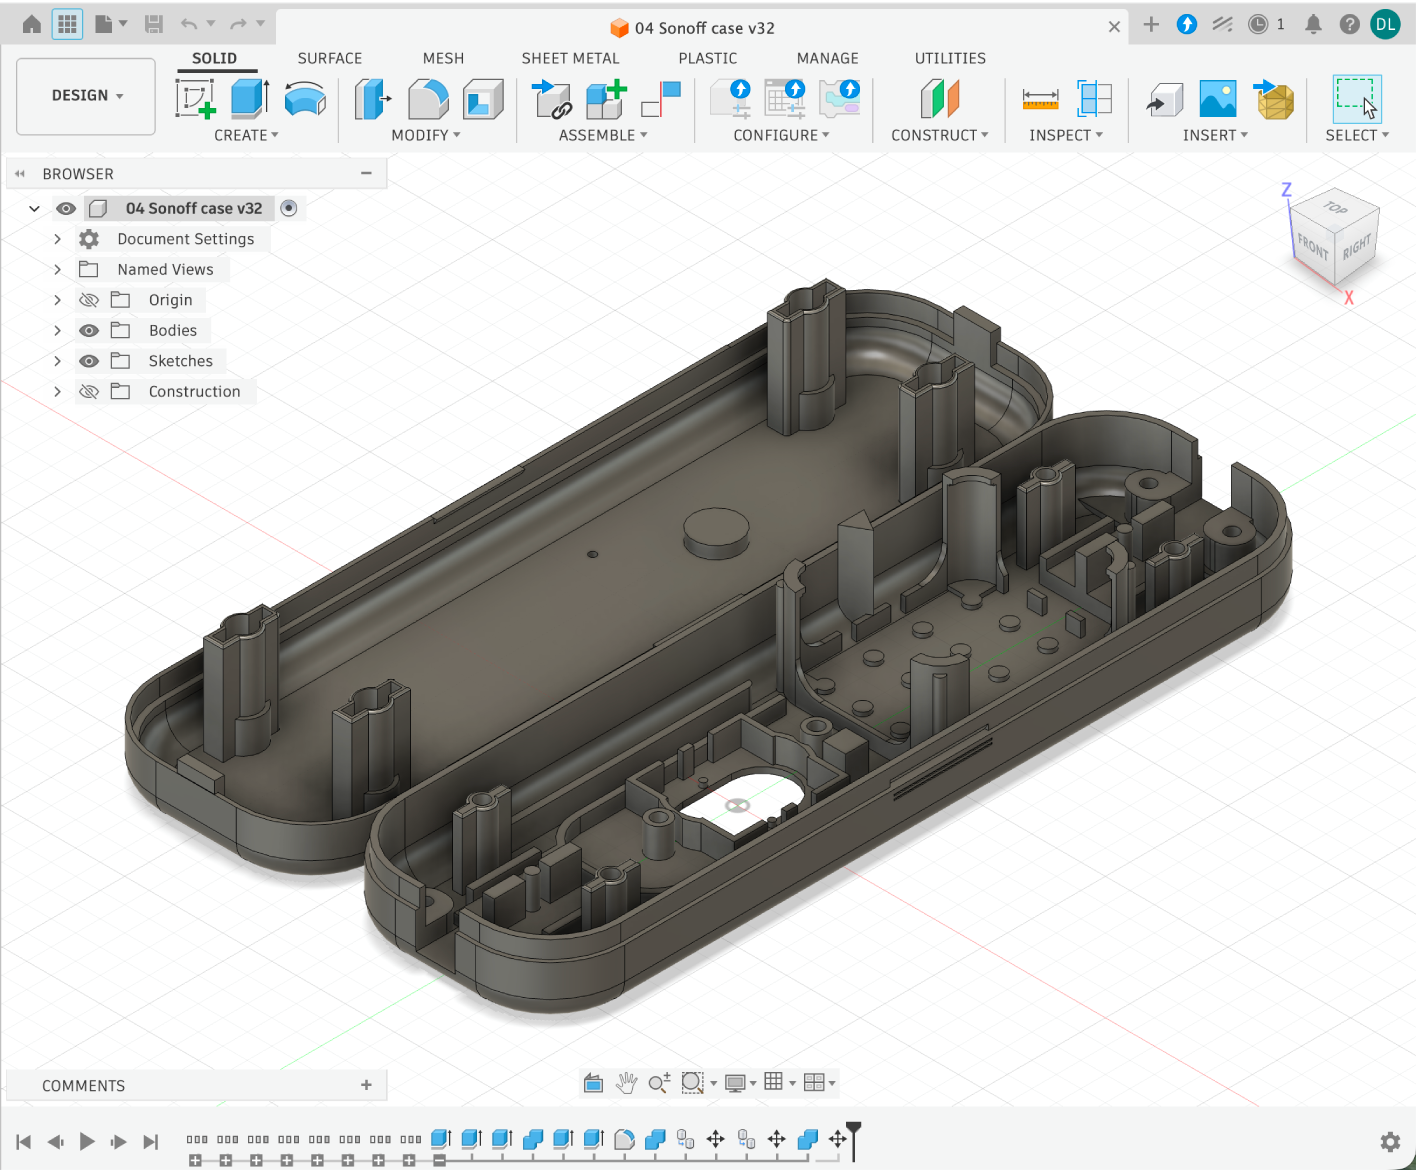Select the Create Sketch tool
Image resolution: width=1416 pixels, height=1170 pixels.
click(x=195, y=99)
